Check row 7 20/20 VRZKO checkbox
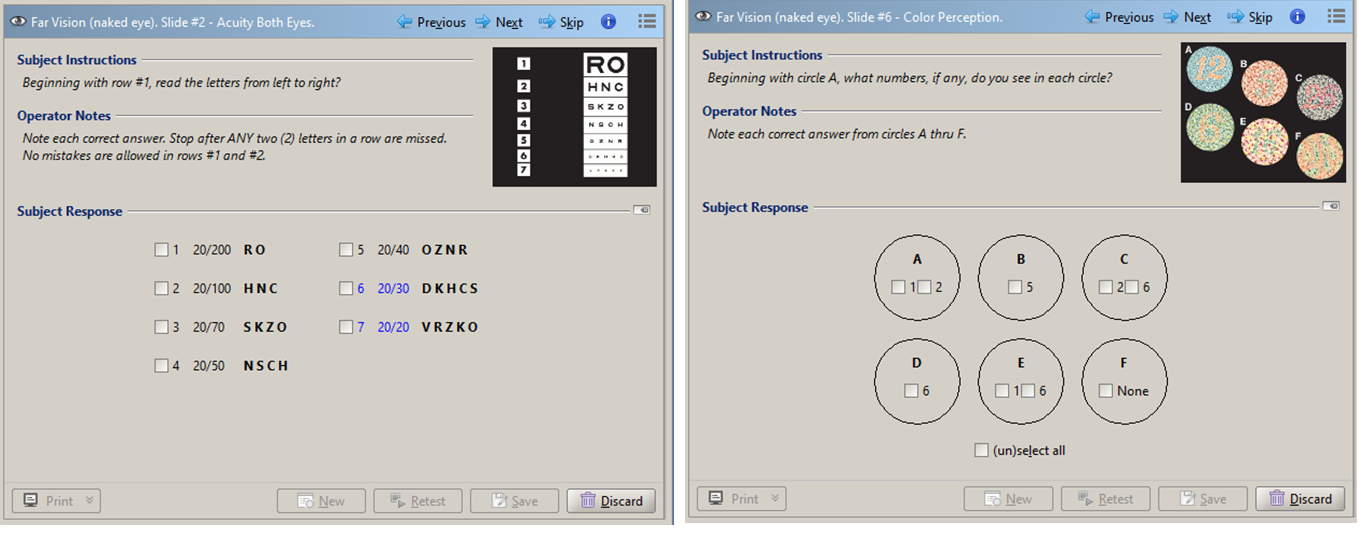The image size is (1363, 533). point(346,327)
